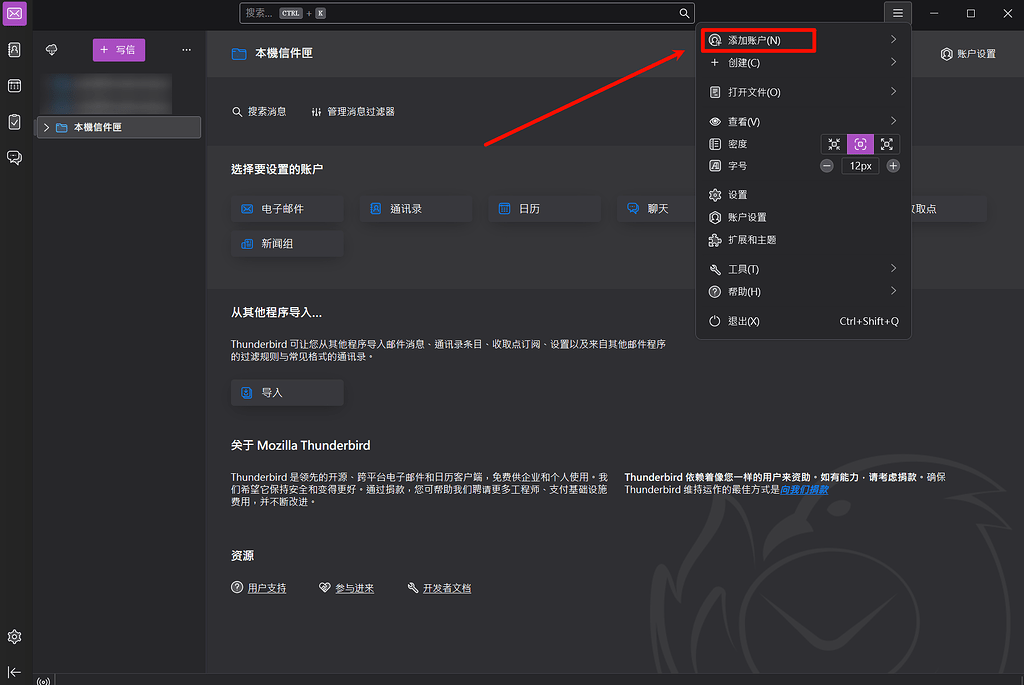The image size is (1024, 685).
Task: Select relaxed density icon
Action: pos(886,144)
